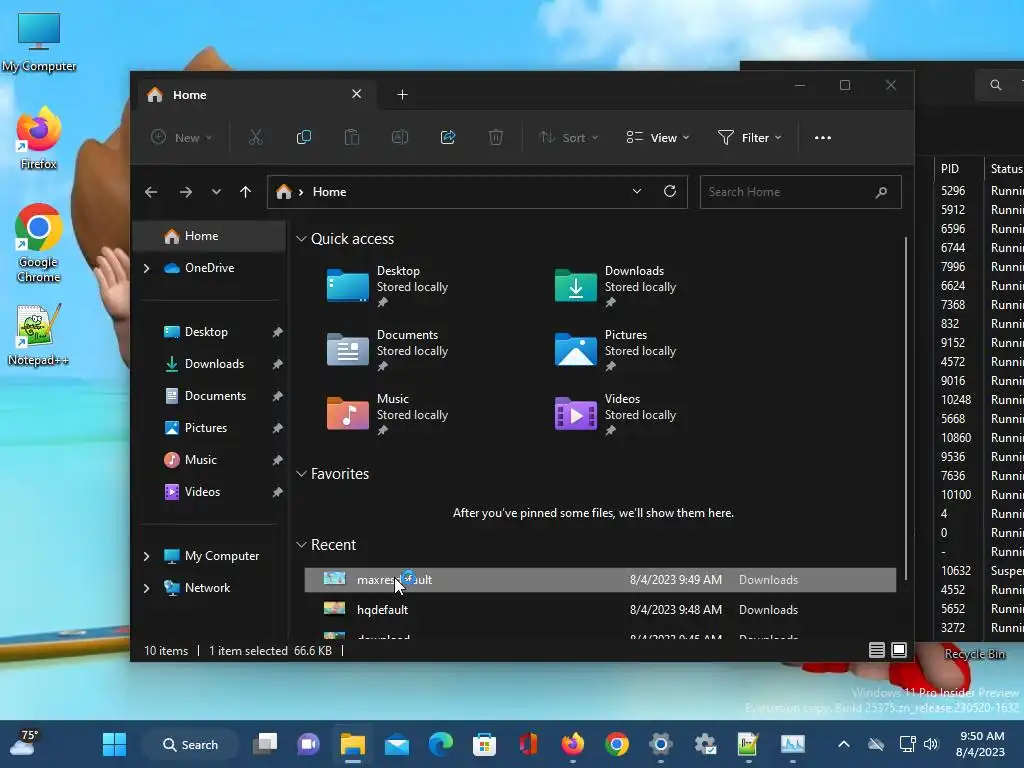Open the Filter dropdown menu
This screenshot has width=1024, height=768.
coord(750,138)
